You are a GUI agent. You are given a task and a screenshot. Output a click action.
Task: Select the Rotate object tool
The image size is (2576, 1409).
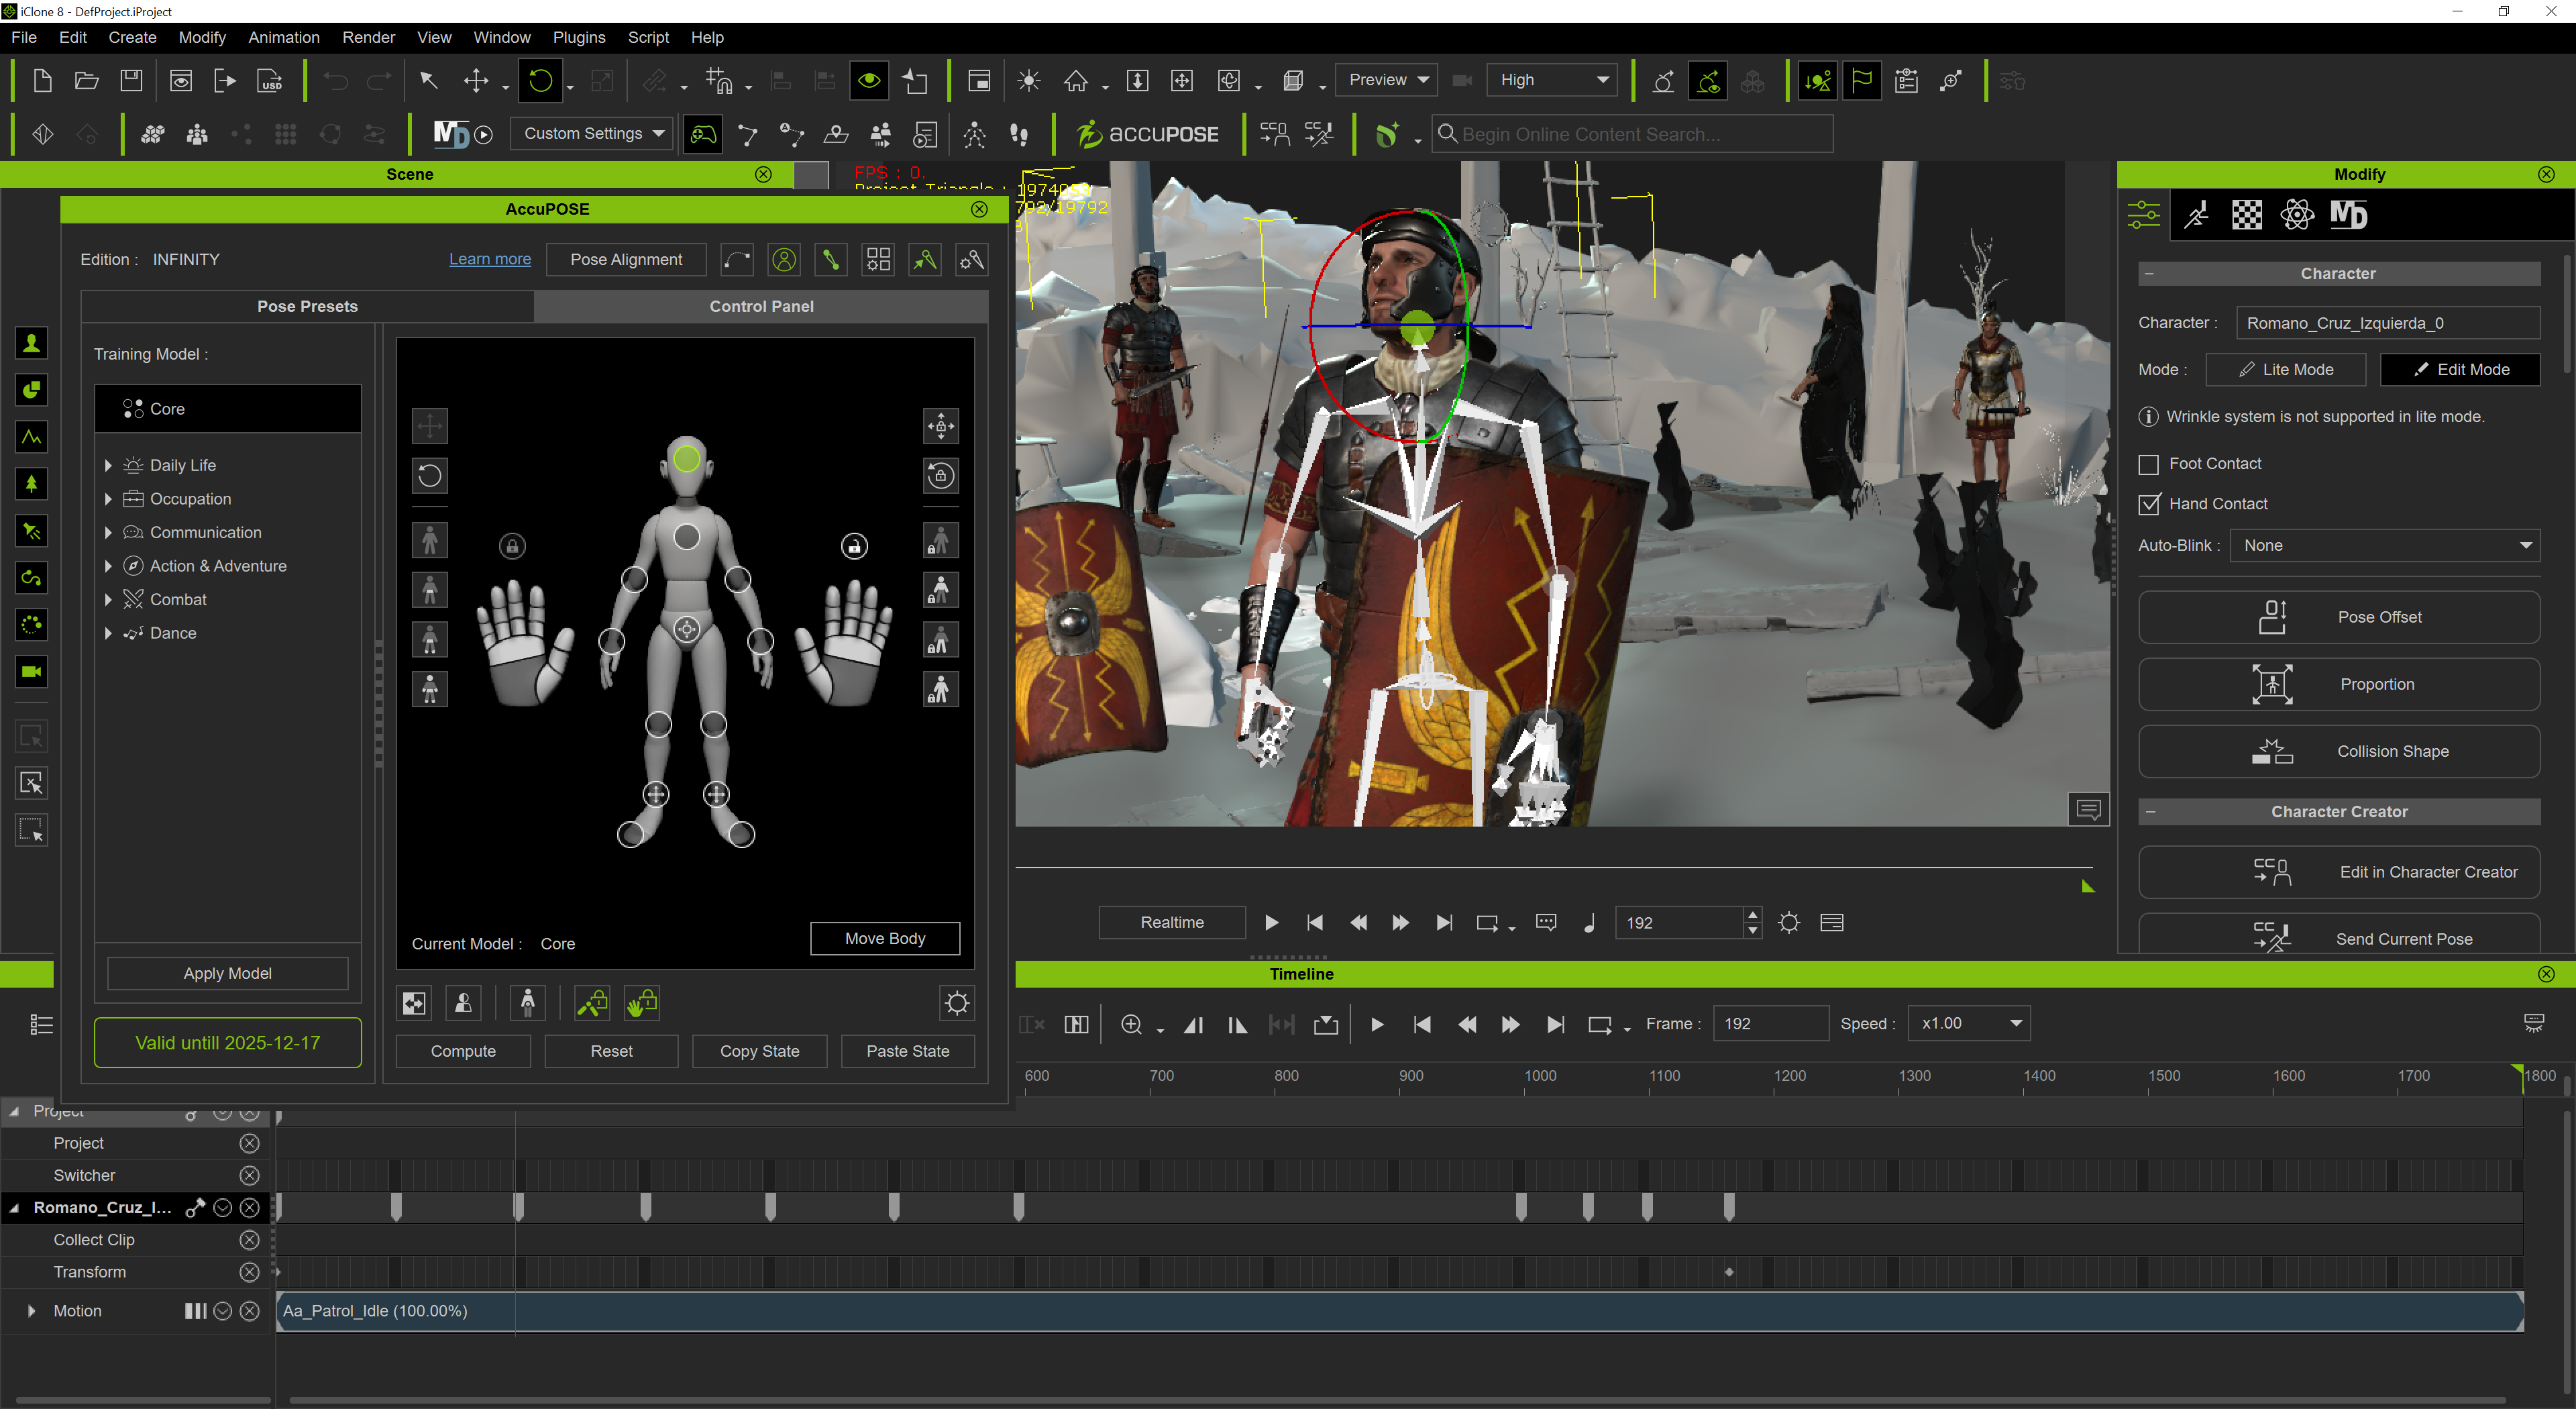pos(540,81)
